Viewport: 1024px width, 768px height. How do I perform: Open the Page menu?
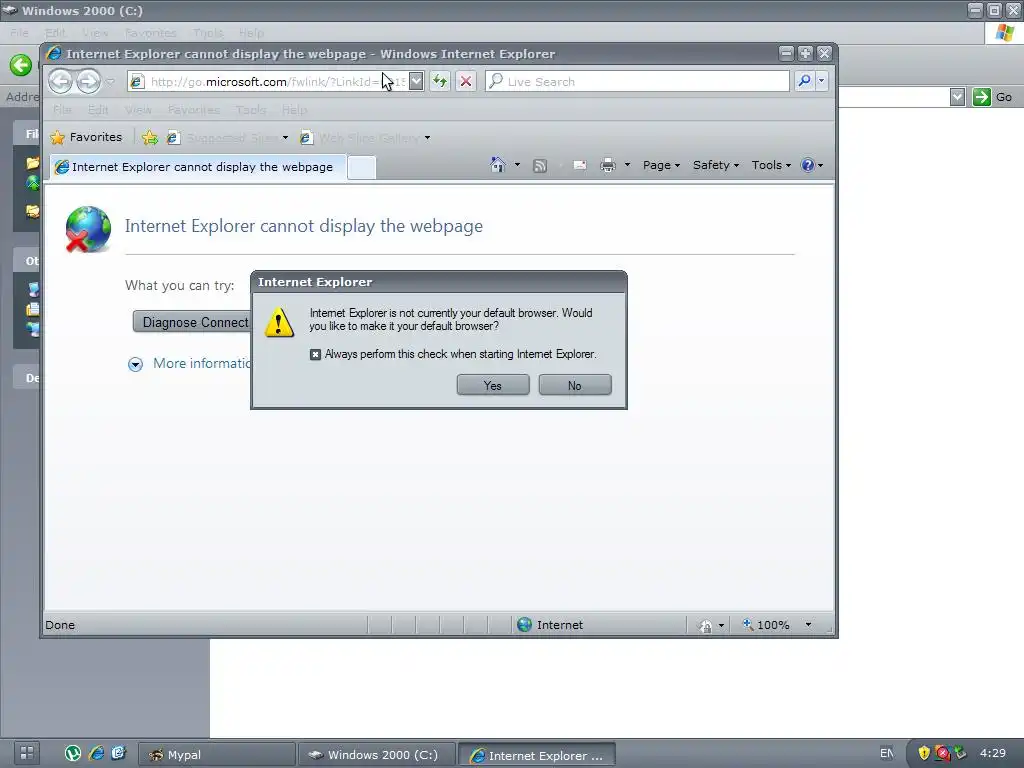662,165
